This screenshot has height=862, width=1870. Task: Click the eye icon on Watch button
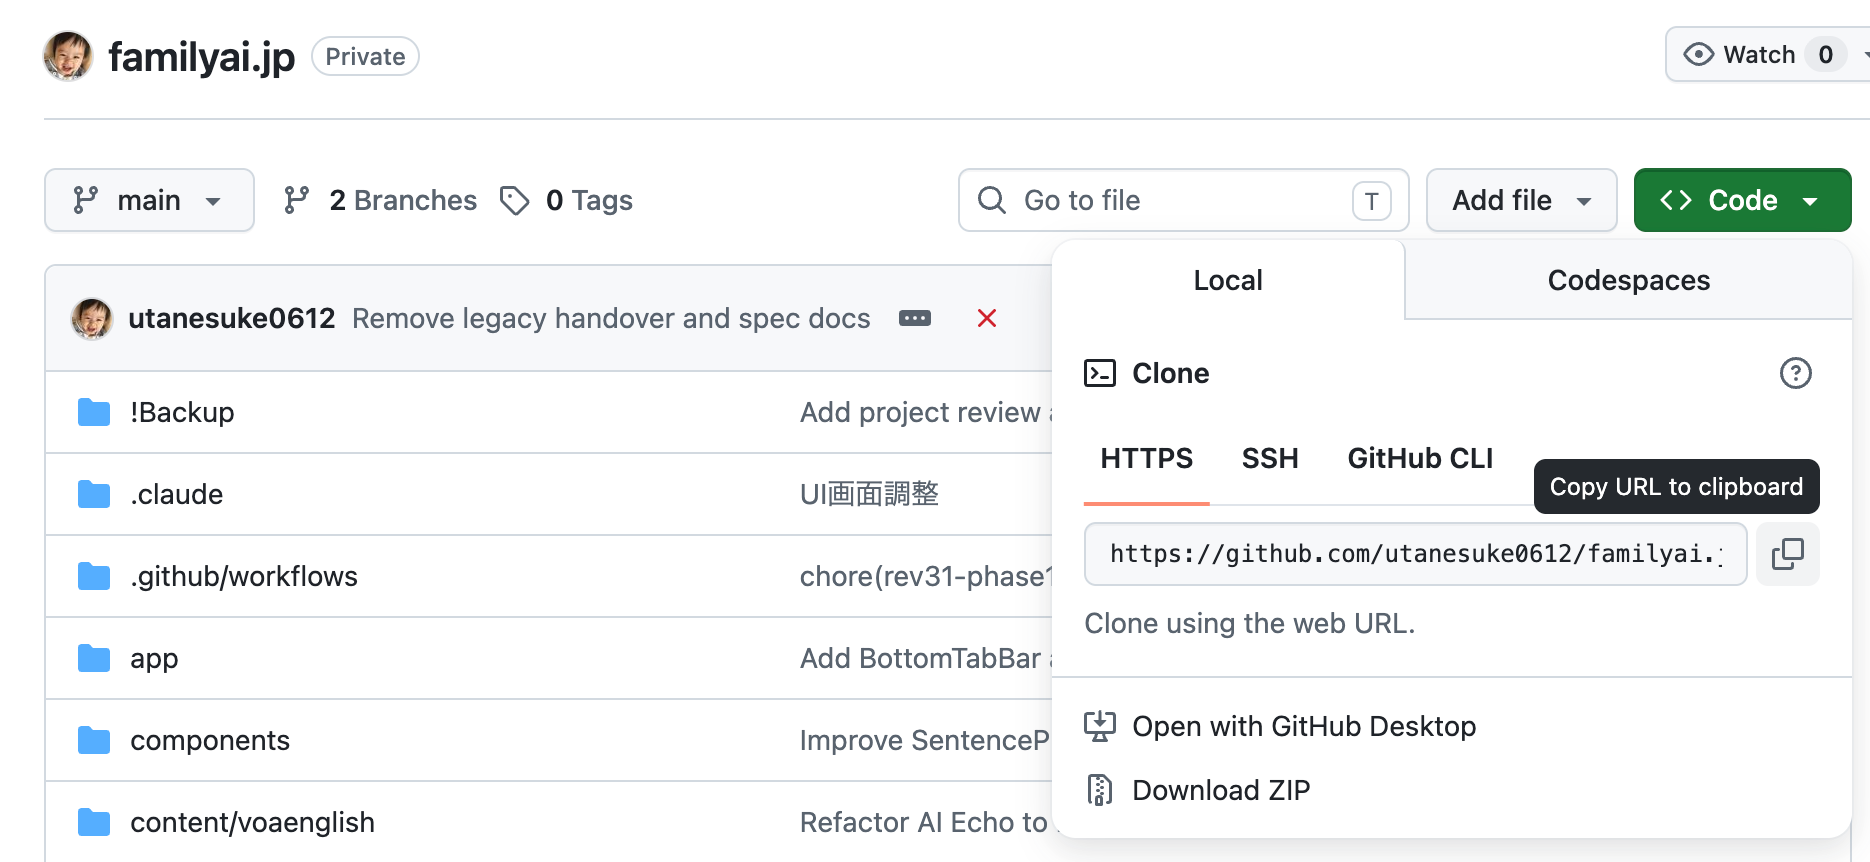1698,54
